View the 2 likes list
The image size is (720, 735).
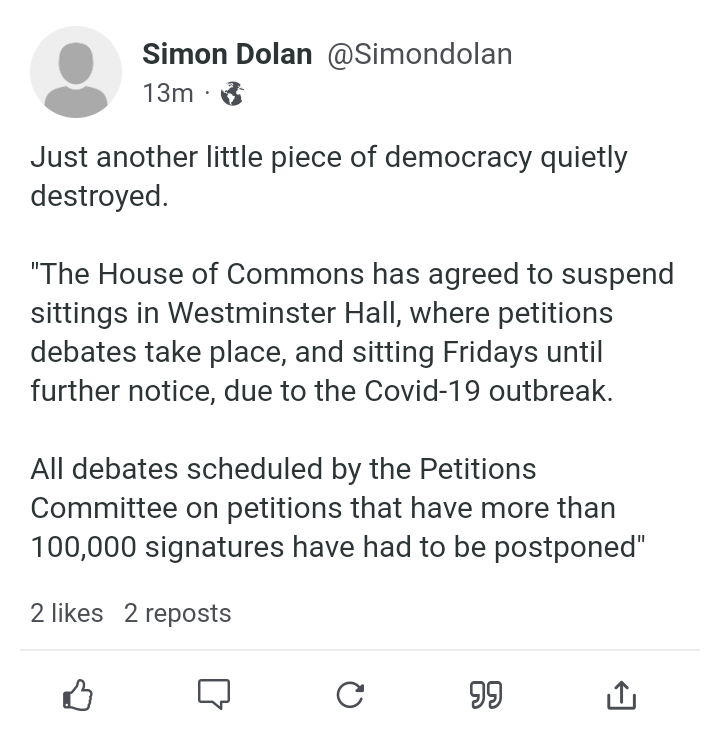(67, 613)
